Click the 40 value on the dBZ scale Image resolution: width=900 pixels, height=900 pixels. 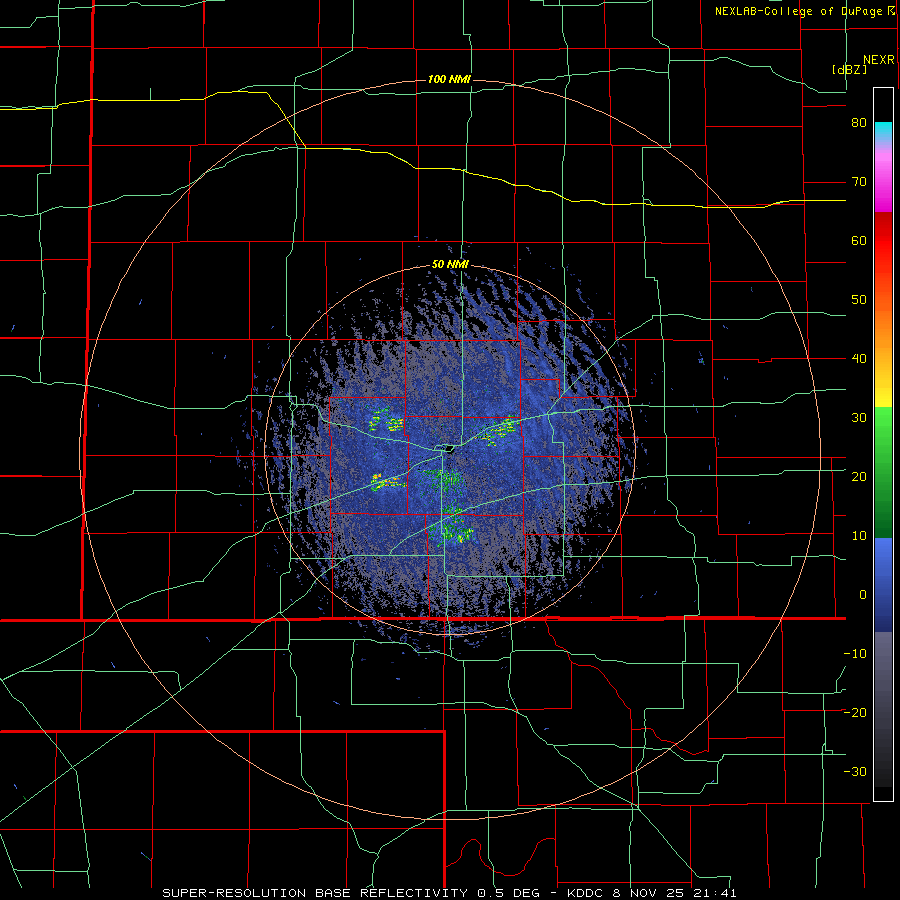point(859,359)
